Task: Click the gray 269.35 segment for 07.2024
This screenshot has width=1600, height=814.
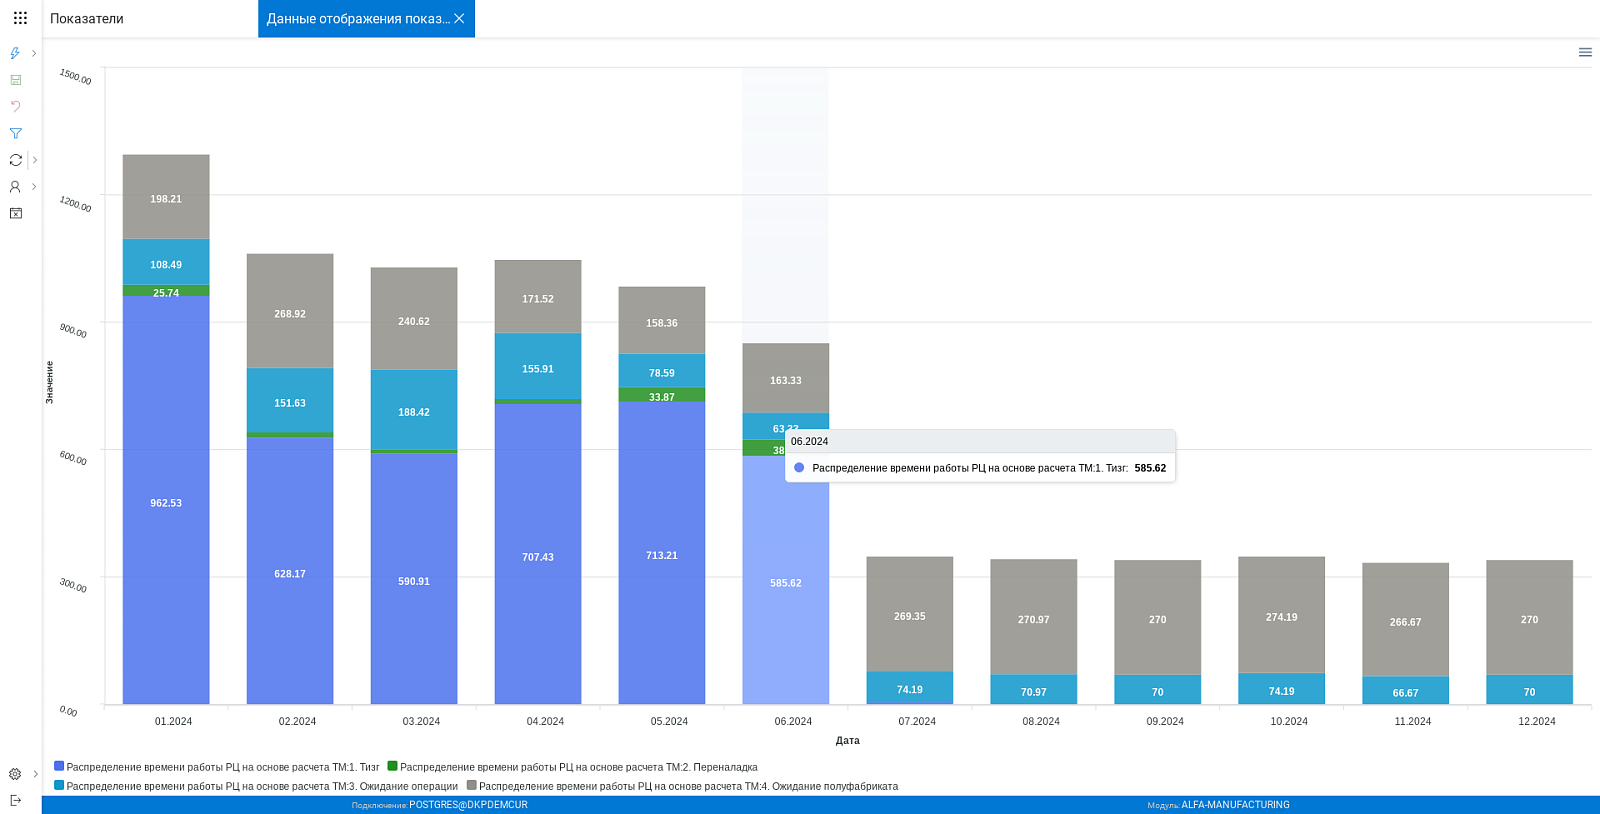Action: point(910,614)
